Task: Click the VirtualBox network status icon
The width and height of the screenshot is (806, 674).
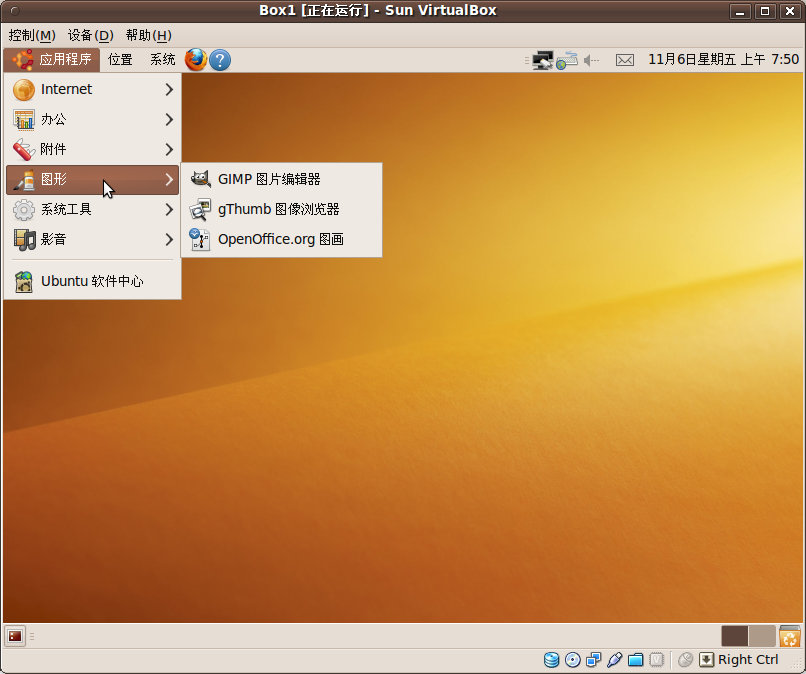Action: click(594, 660)
